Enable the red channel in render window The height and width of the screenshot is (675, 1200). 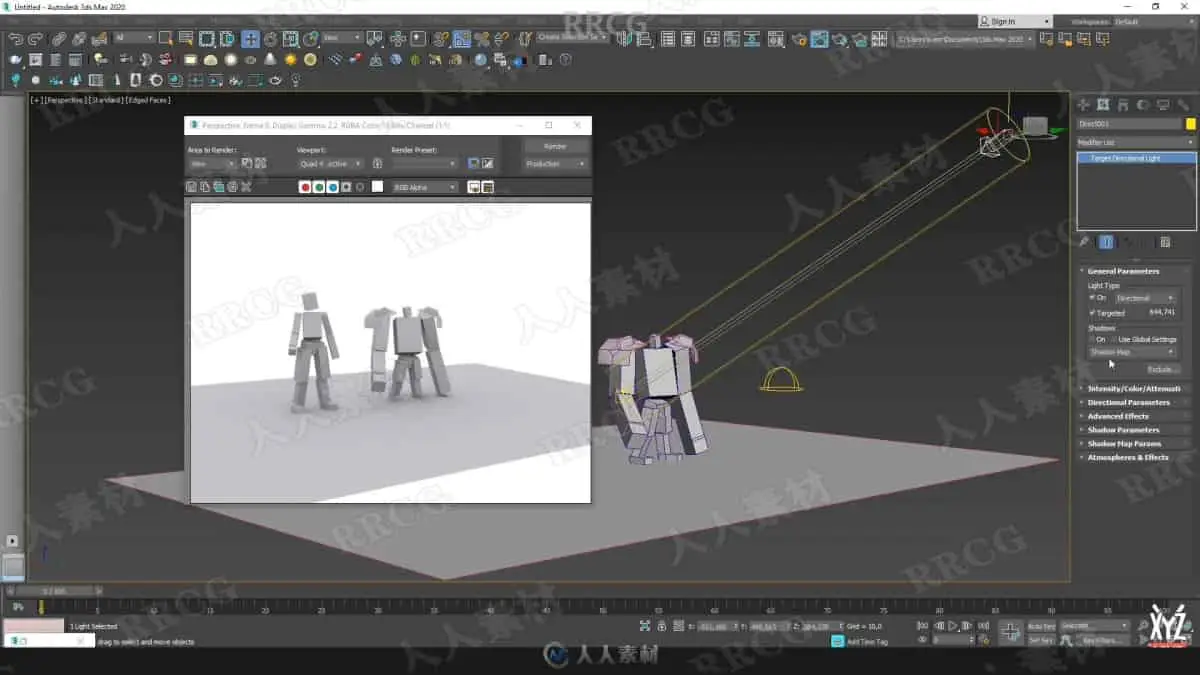click(306, 187)
